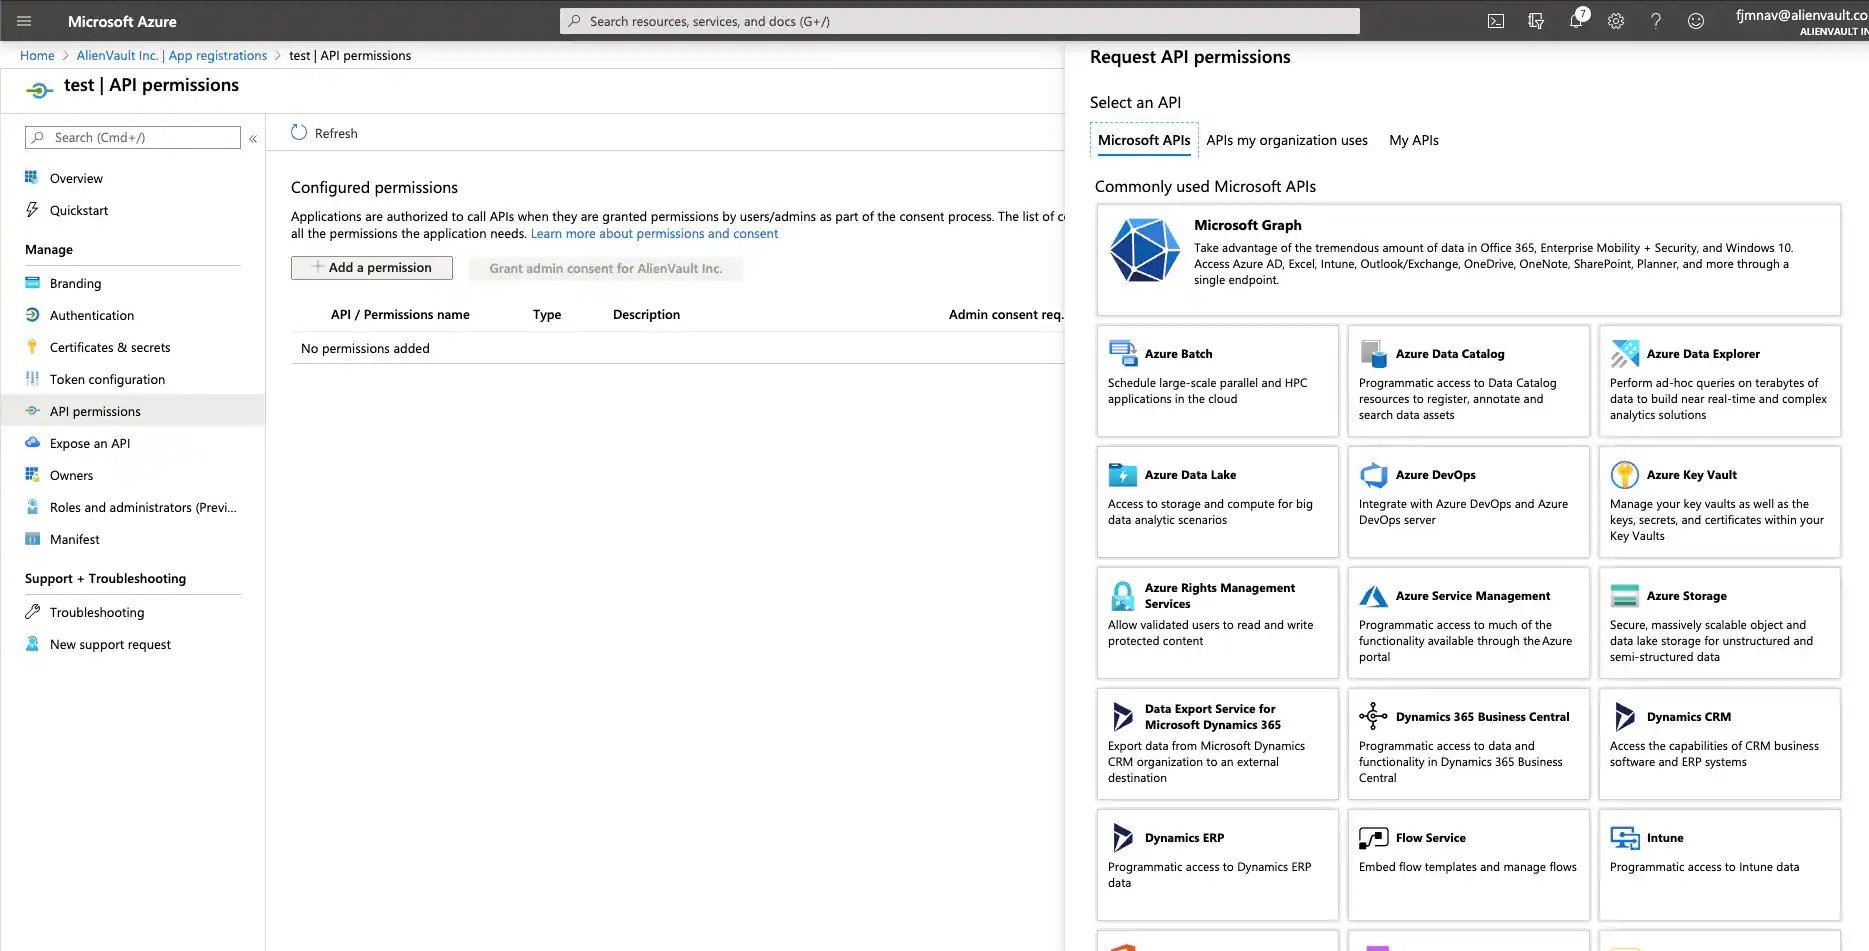This screenshot has height=951, width=1869.
Task: Click the Type column header
Action: pyautogui.click(x=547, y=314)
